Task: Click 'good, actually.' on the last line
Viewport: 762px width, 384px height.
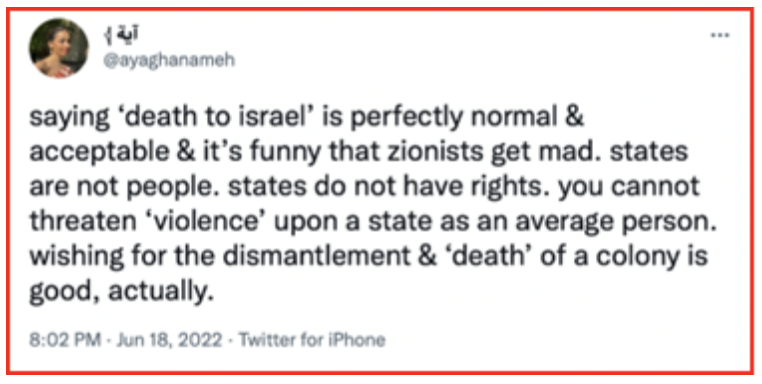Action: pyautogui.click(x=121, y=292)
